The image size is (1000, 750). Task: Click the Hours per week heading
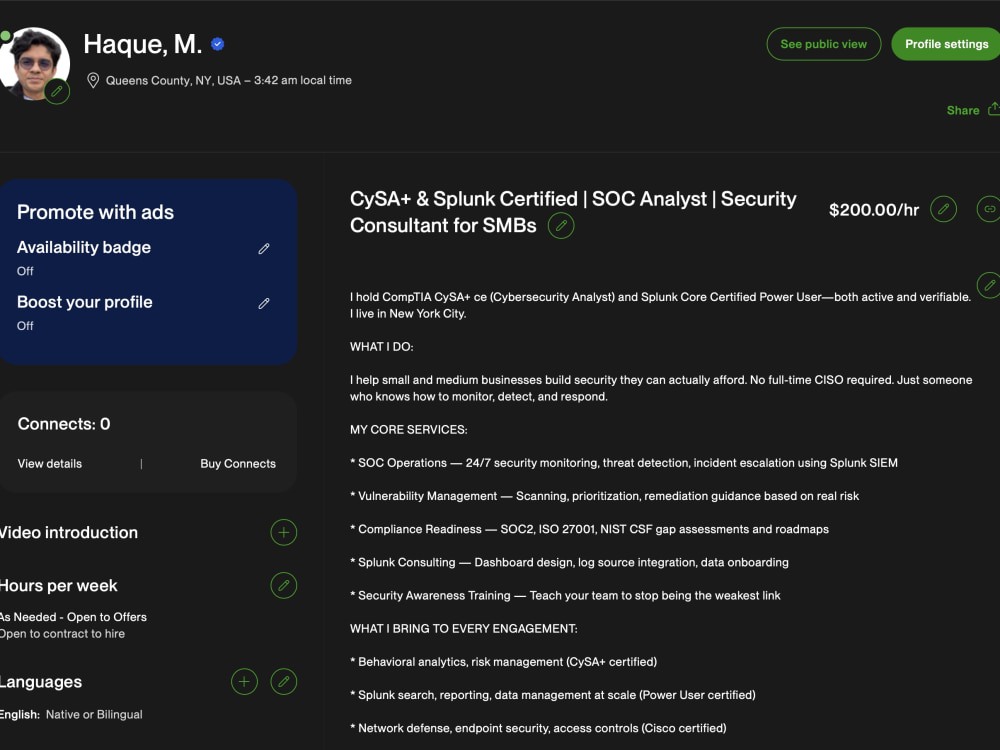coord(59,585)
